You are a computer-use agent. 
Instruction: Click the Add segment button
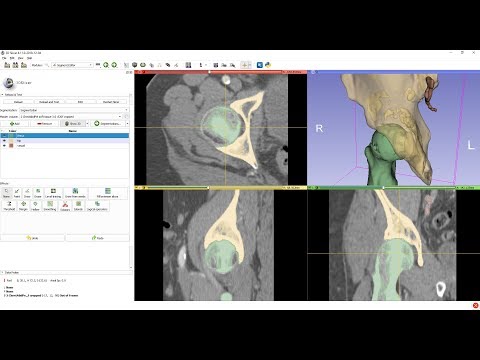[15, 123]
